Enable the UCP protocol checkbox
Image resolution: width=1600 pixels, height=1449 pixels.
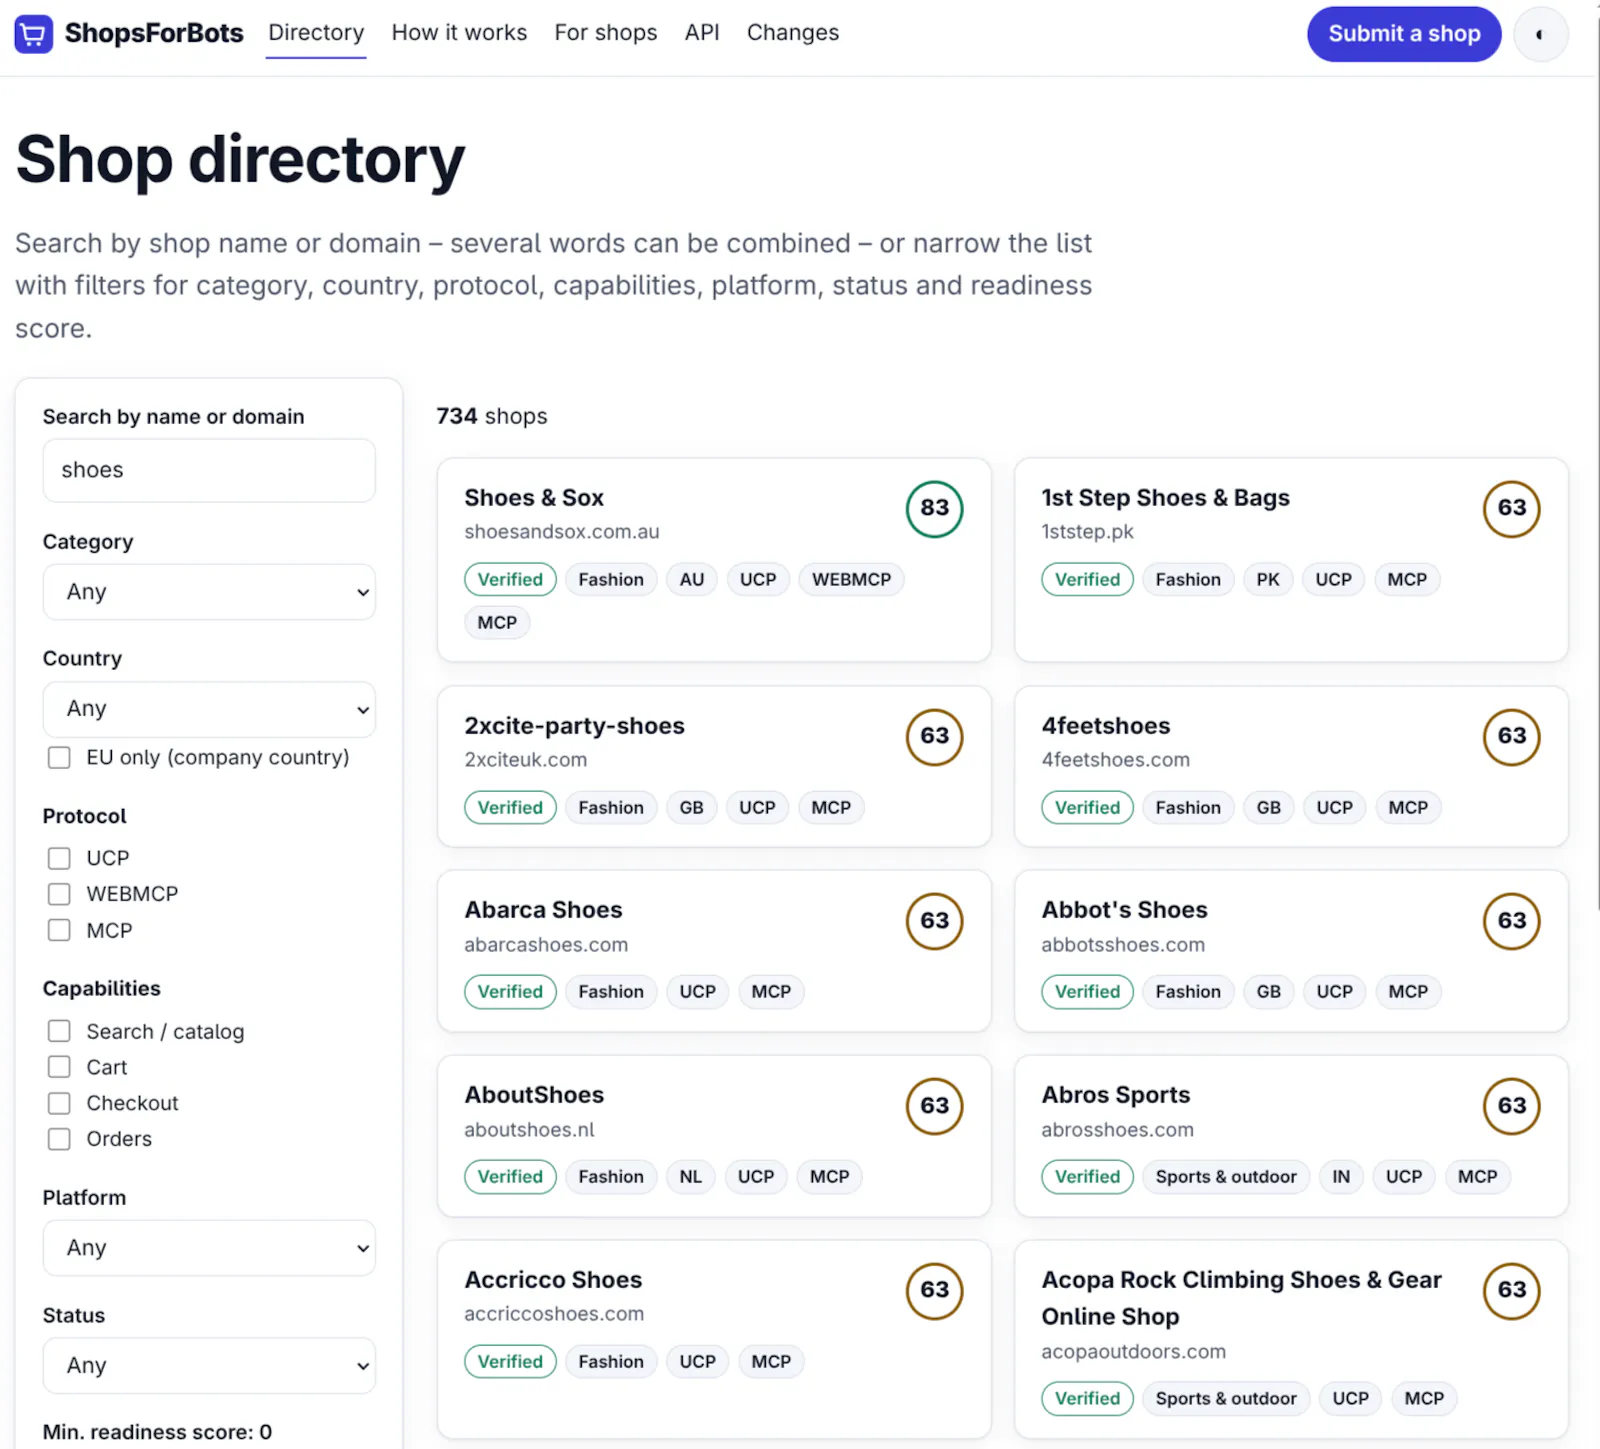(x=59, y=858)
